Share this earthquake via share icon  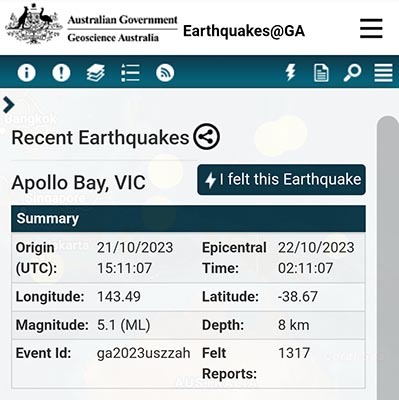[x=207, y=137]
